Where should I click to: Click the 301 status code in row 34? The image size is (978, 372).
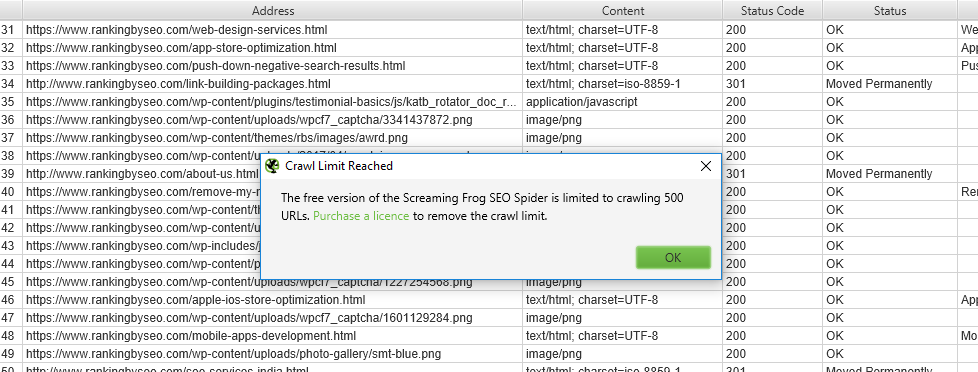pyautogui.click(x=736, y=84)
